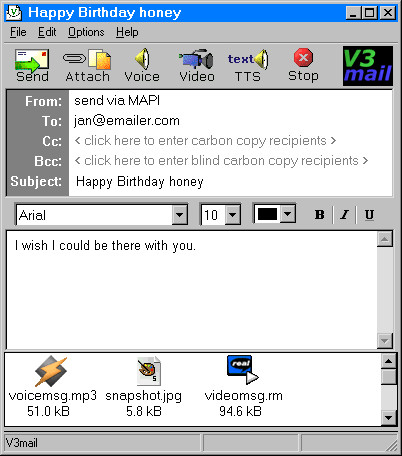Viewport: 402px width, 456px height.
Task: Open the Options menu
Action: click(86, 32)
